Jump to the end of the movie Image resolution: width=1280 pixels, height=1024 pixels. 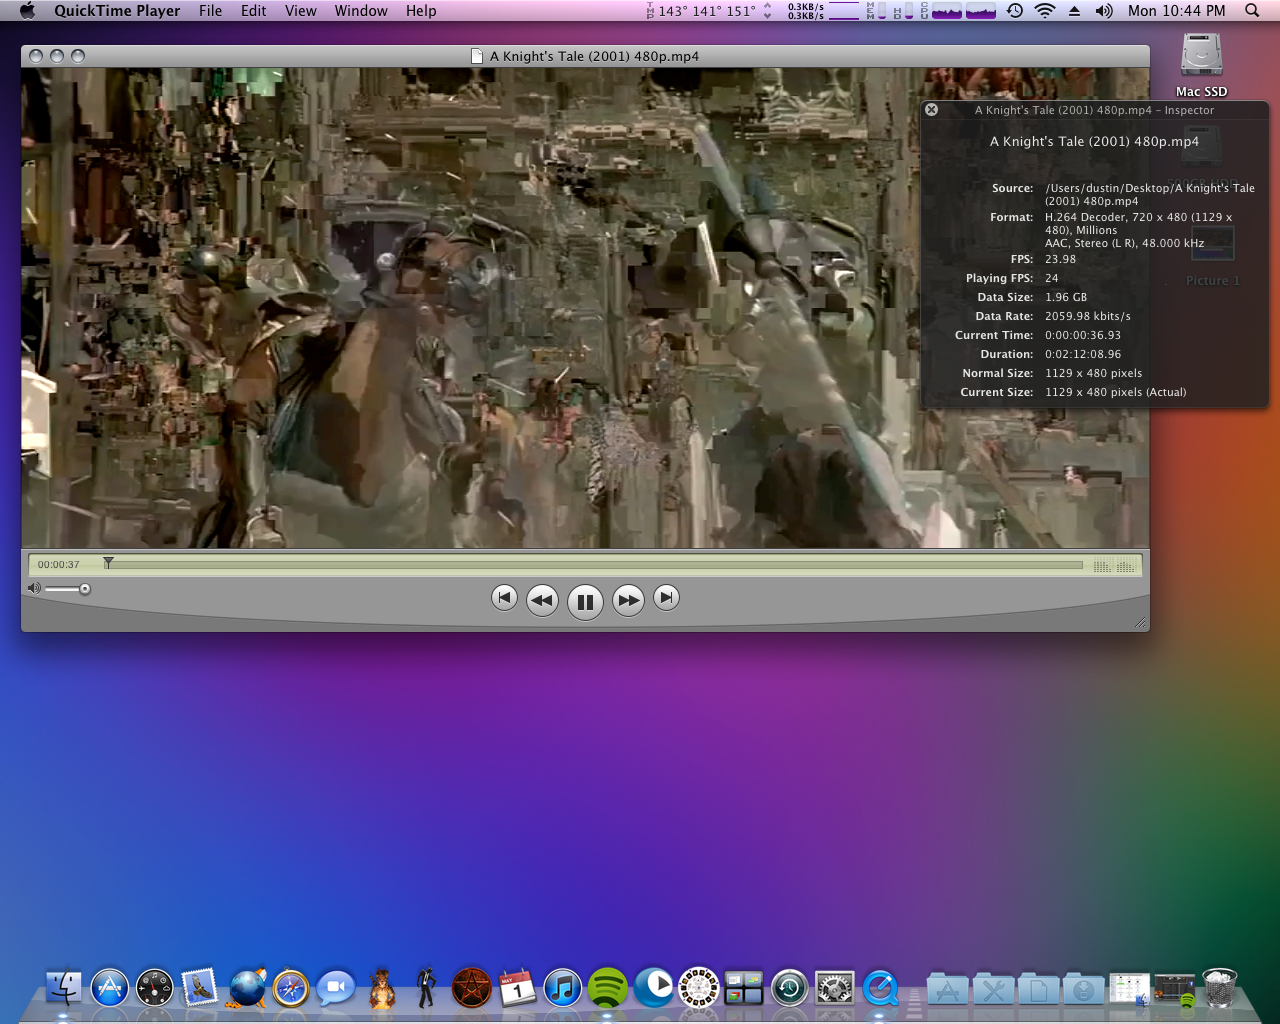click(x=666, y=598)
